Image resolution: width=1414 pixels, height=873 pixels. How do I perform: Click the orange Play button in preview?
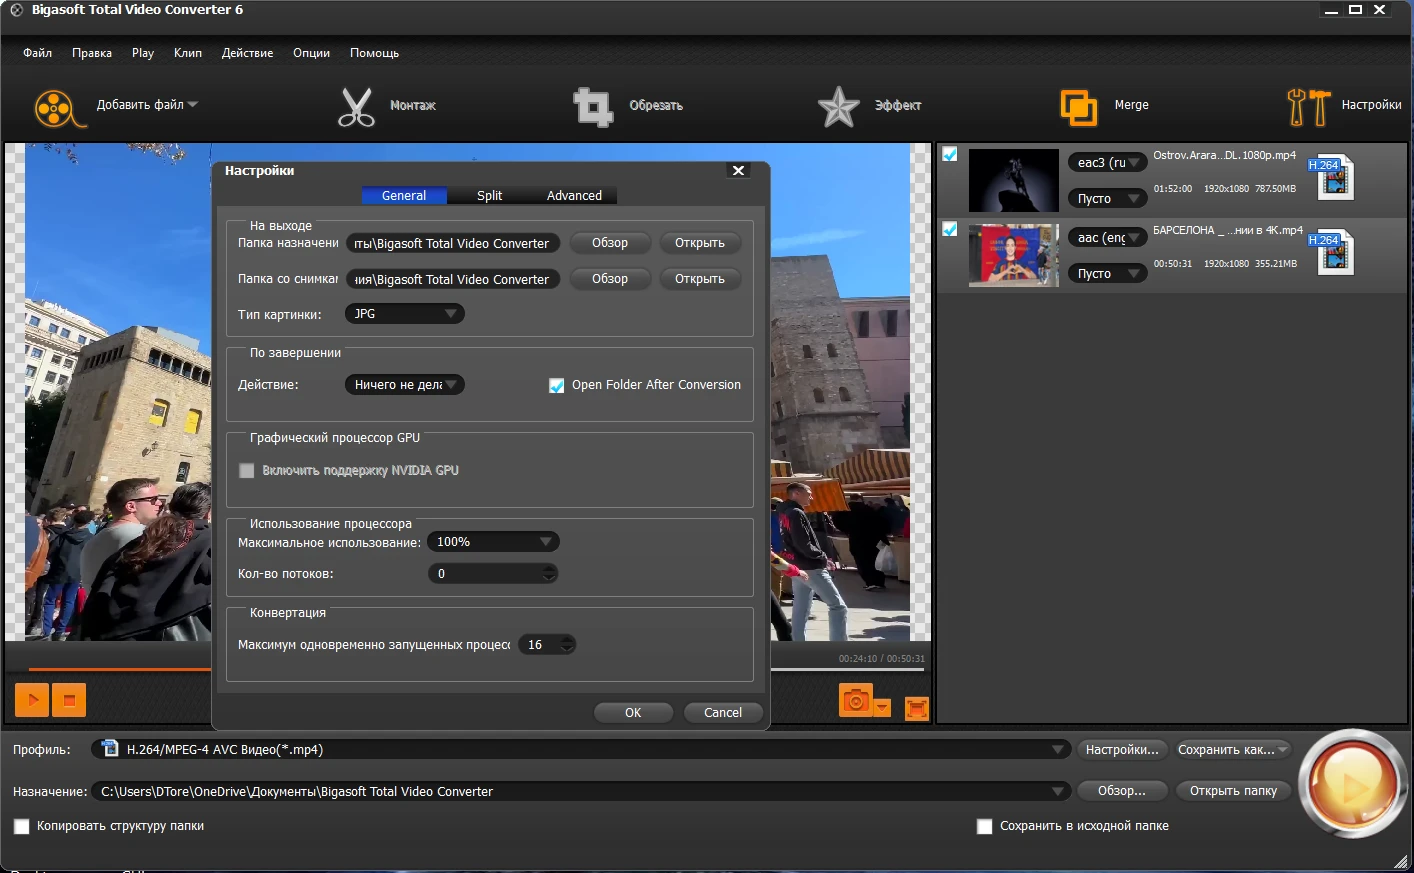tap(32, 700)
